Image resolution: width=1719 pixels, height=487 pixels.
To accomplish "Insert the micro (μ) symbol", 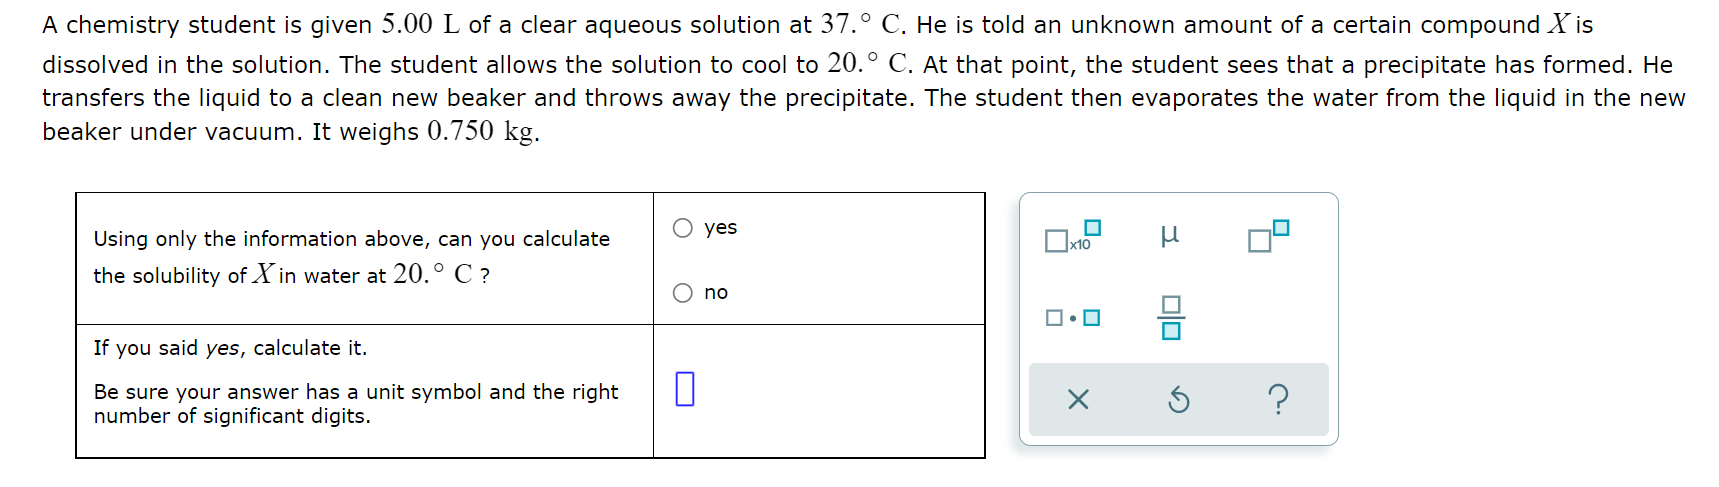I will tap(1169, 236).
